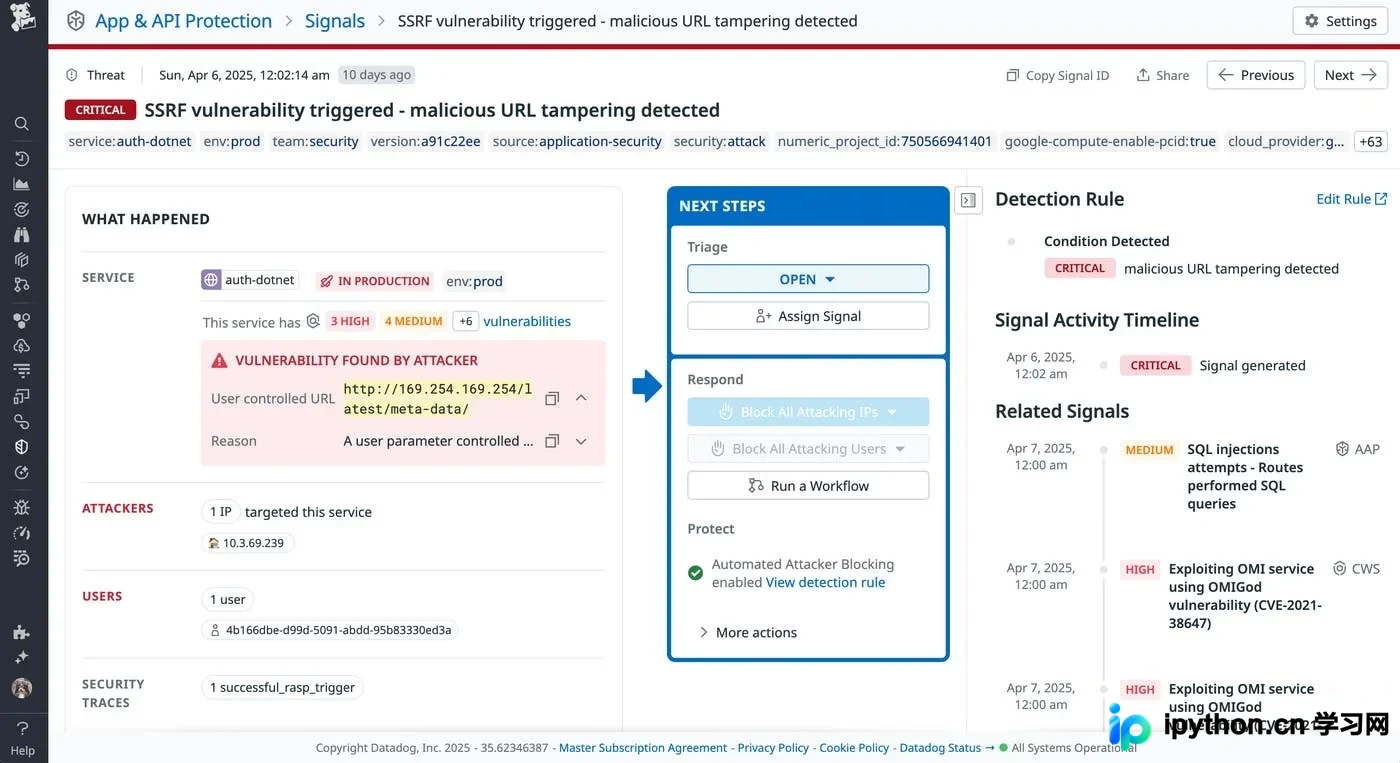Screen dimensions: 1400x763
Task: Click Copy Signal ID
Action: pyautogui.click(x=1058, y=75)
